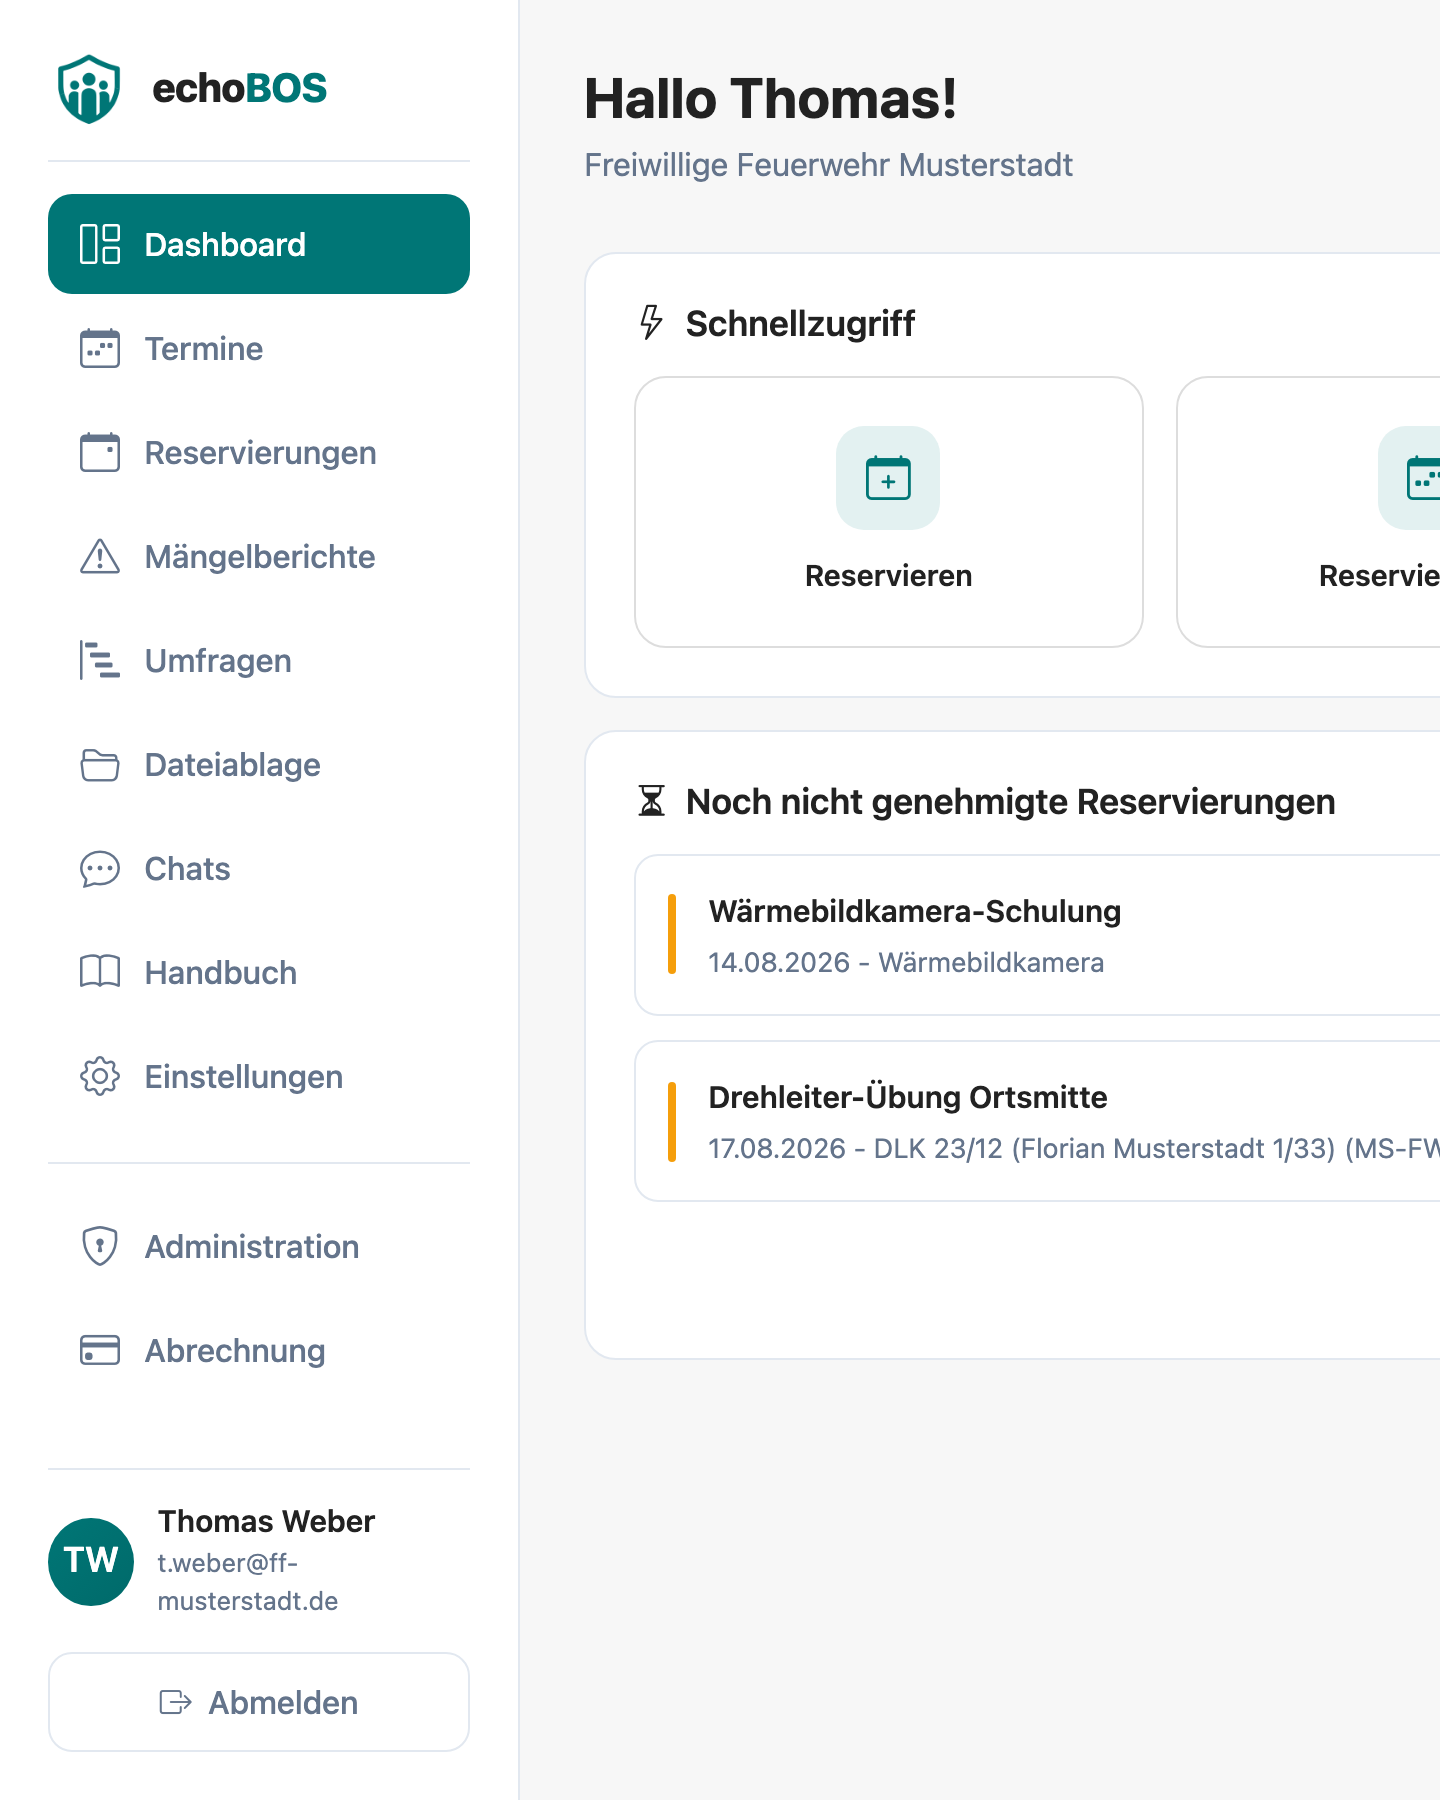Click the Hallo Thomas! greeting

(770, 99)
